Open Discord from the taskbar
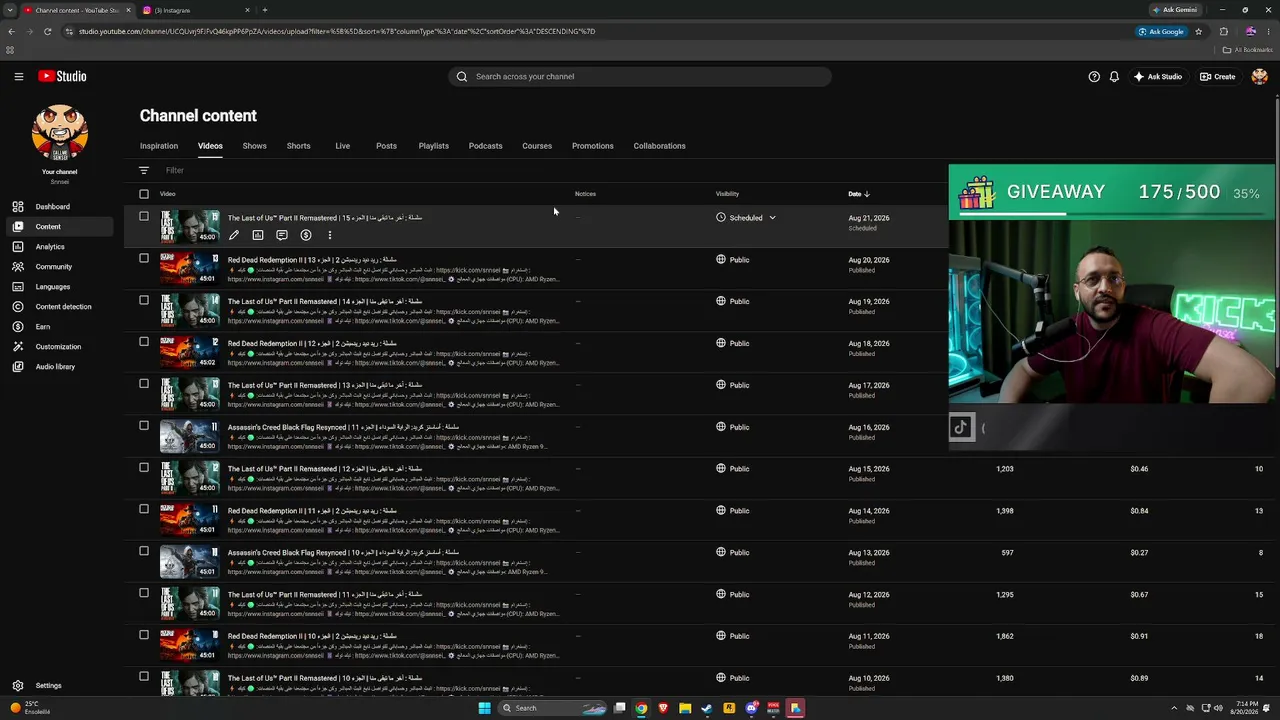The image size is (1280, 720). tap(751, 708)
